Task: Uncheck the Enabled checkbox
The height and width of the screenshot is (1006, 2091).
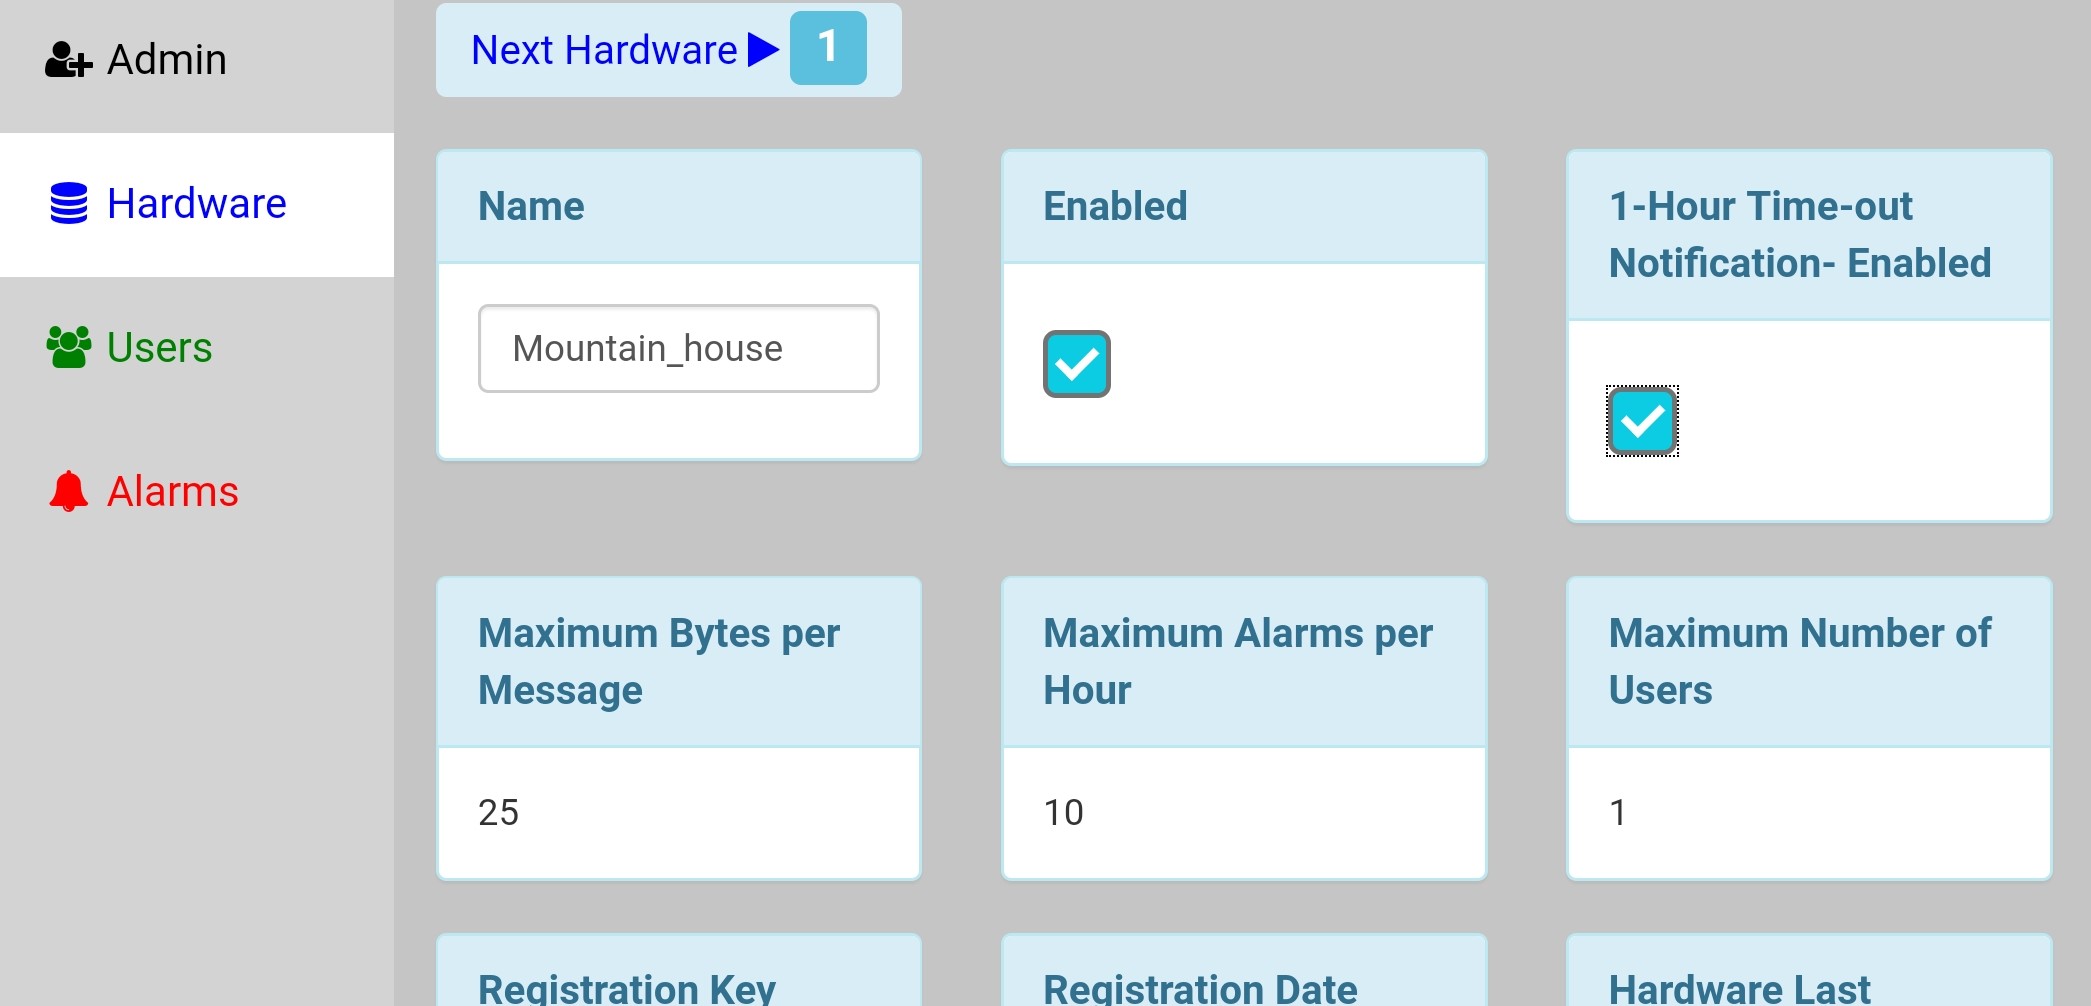Action: pos(1077,364)
